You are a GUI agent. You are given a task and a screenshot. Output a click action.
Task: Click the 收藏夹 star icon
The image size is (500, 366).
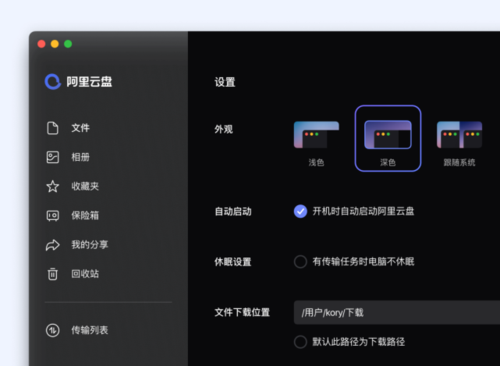53,186
